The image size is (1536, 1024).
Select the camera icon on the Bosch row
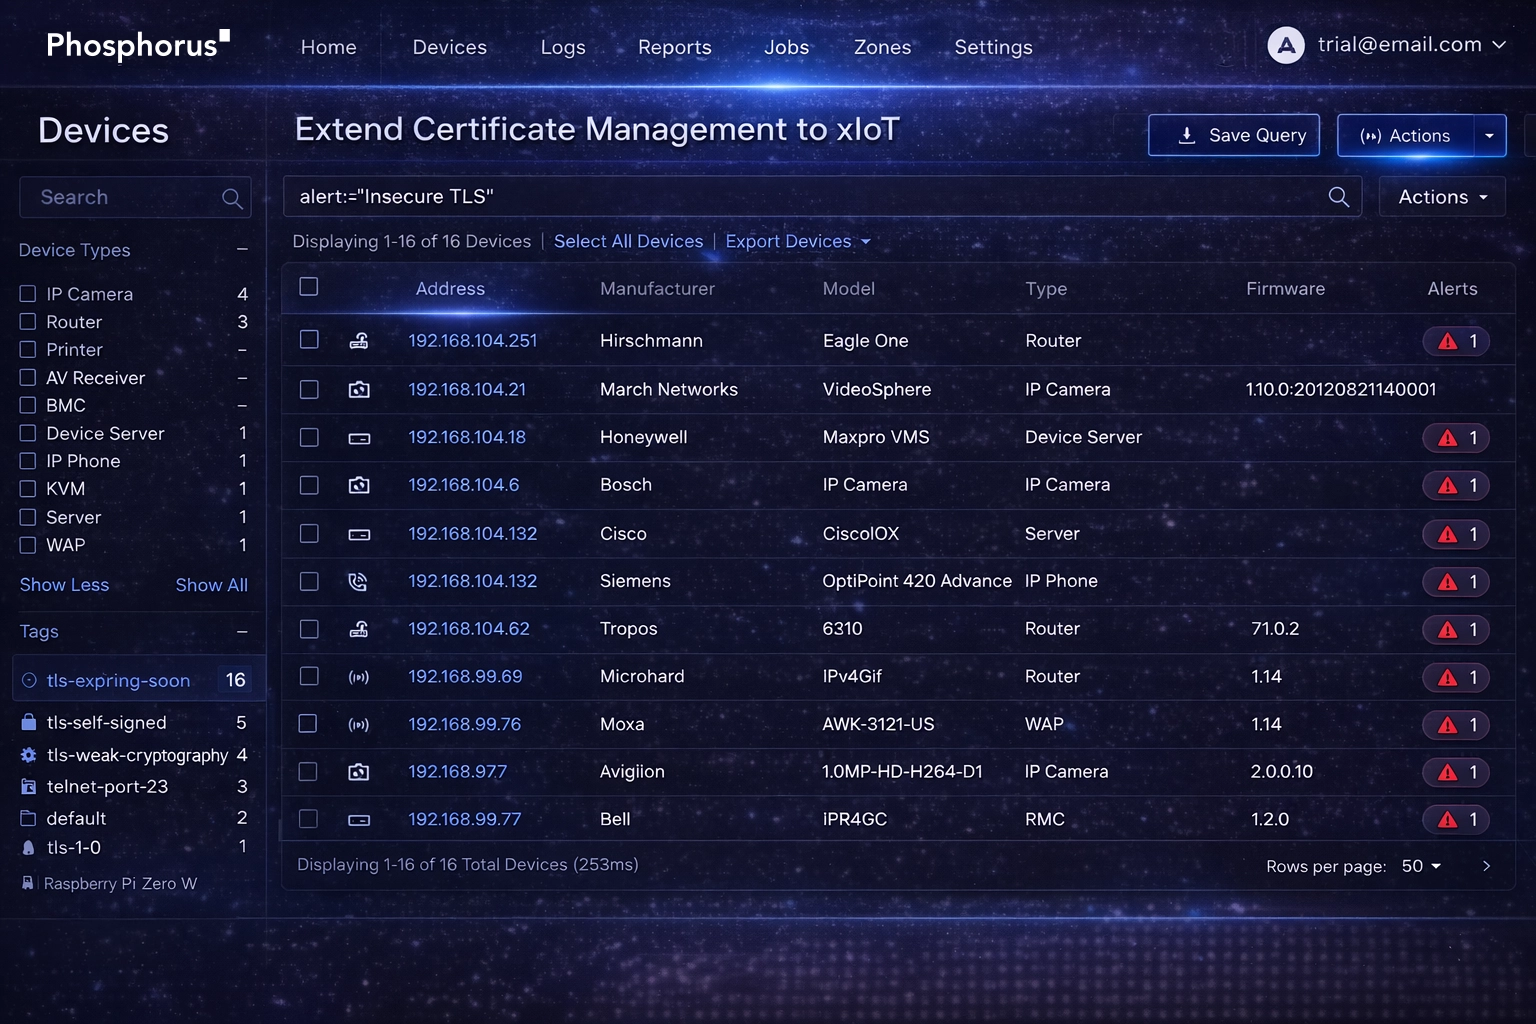tap(358, 485)
